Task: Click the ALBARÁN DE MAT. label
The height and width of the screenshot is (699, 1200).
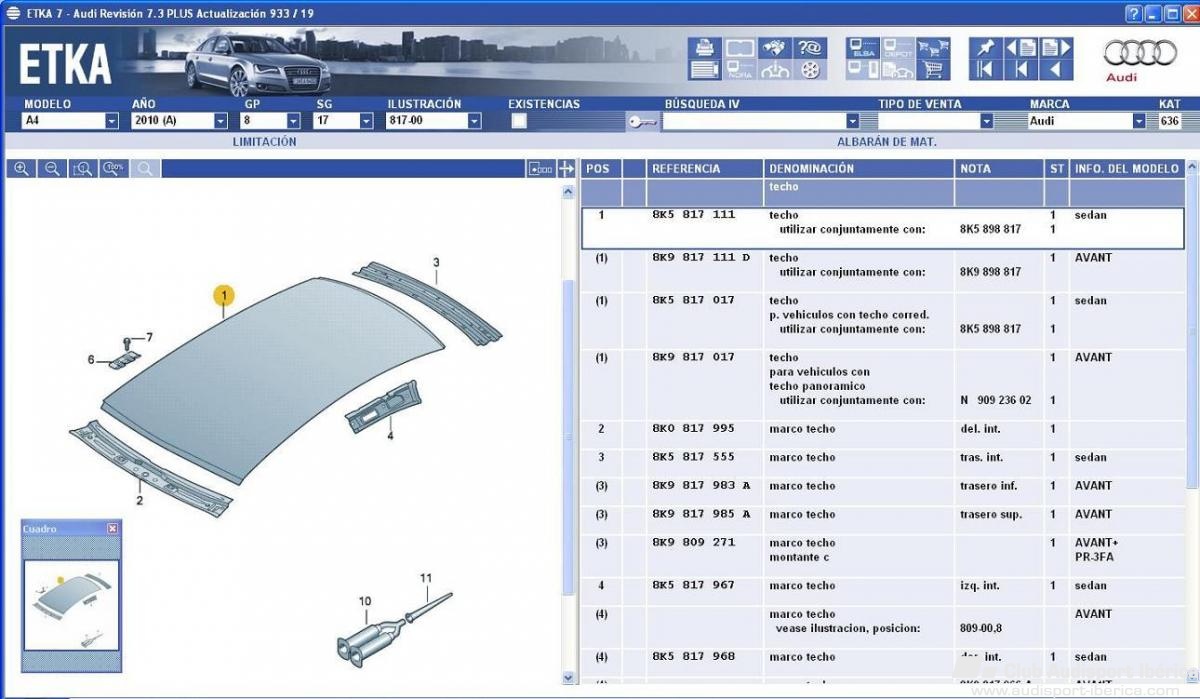Action: 887,142
